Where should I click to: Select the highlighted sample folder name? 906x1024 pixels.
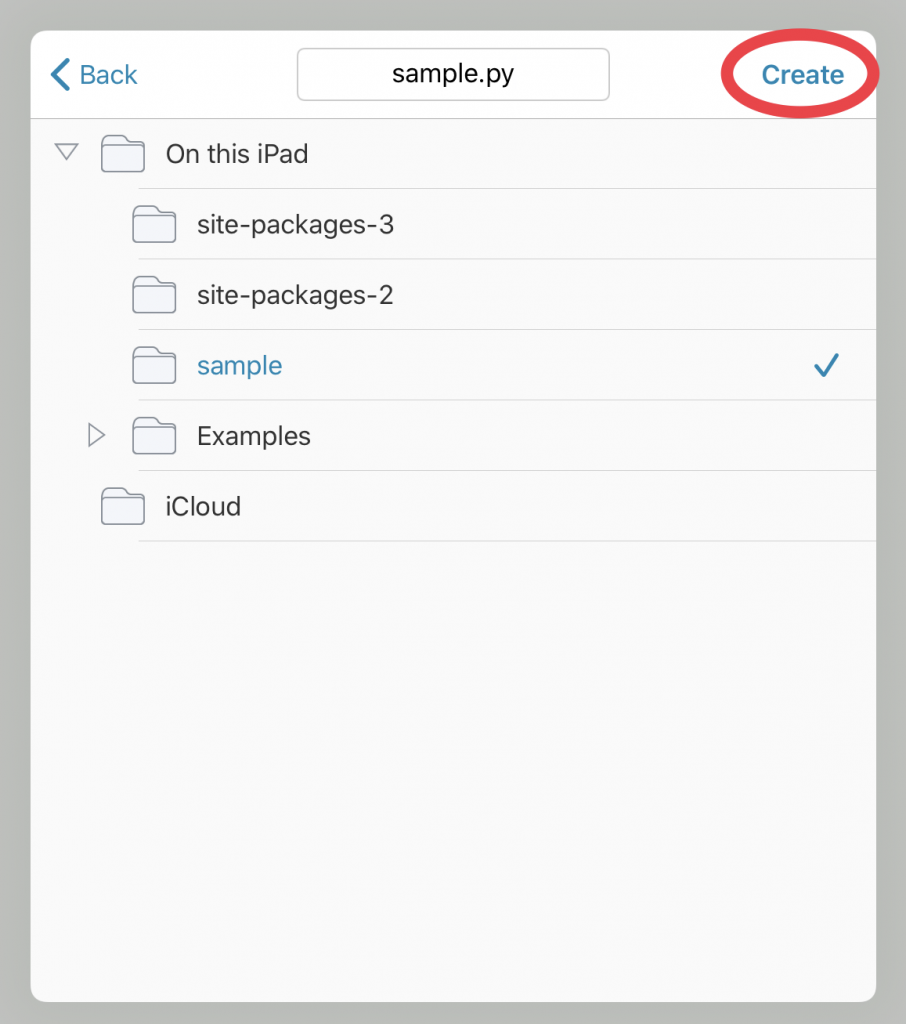pos(240,366)
